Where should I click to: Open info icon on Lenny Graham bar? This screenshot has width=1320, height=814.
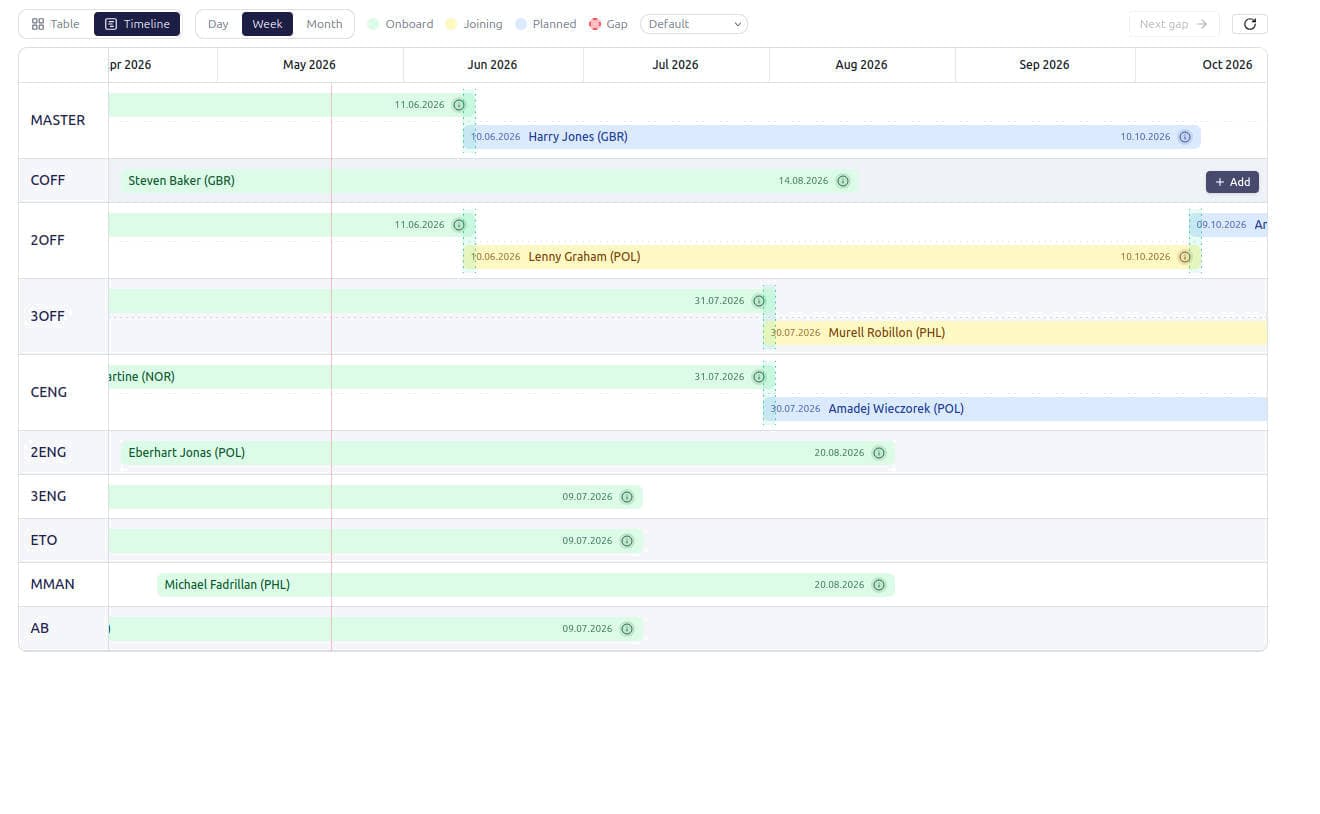tap(1185, 257)
